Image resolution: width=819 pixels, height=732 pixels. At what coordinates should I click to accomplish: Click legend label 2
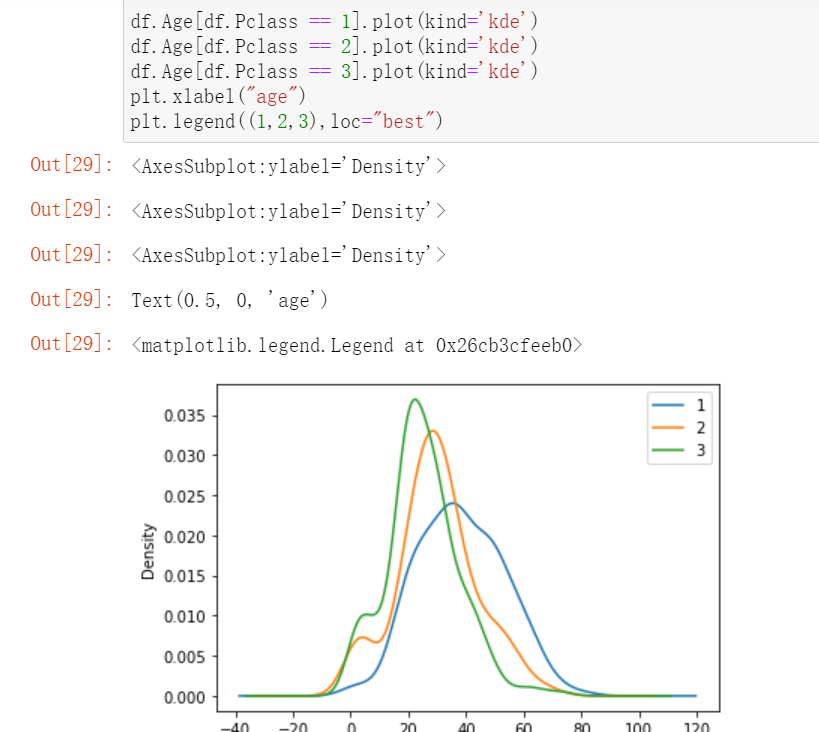click(701, 428)
